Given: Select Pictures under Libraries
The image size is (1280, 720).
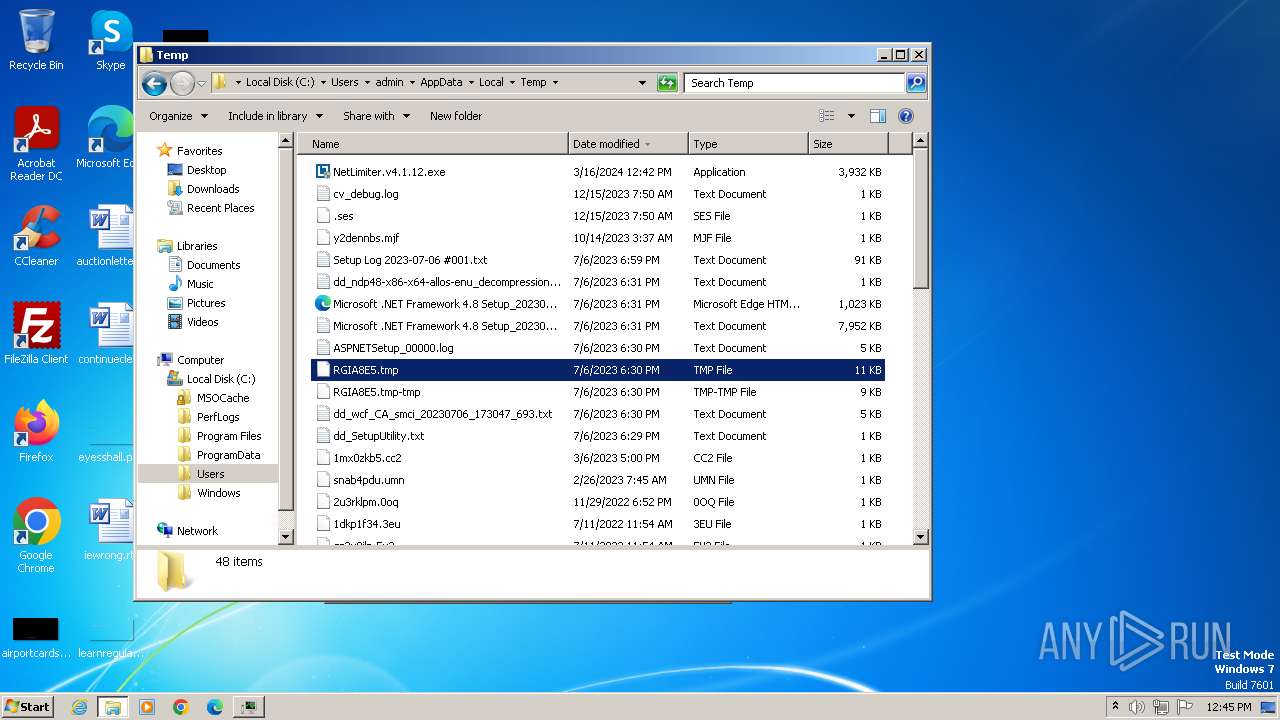Looking at the screenshot, I should point(206,303).
